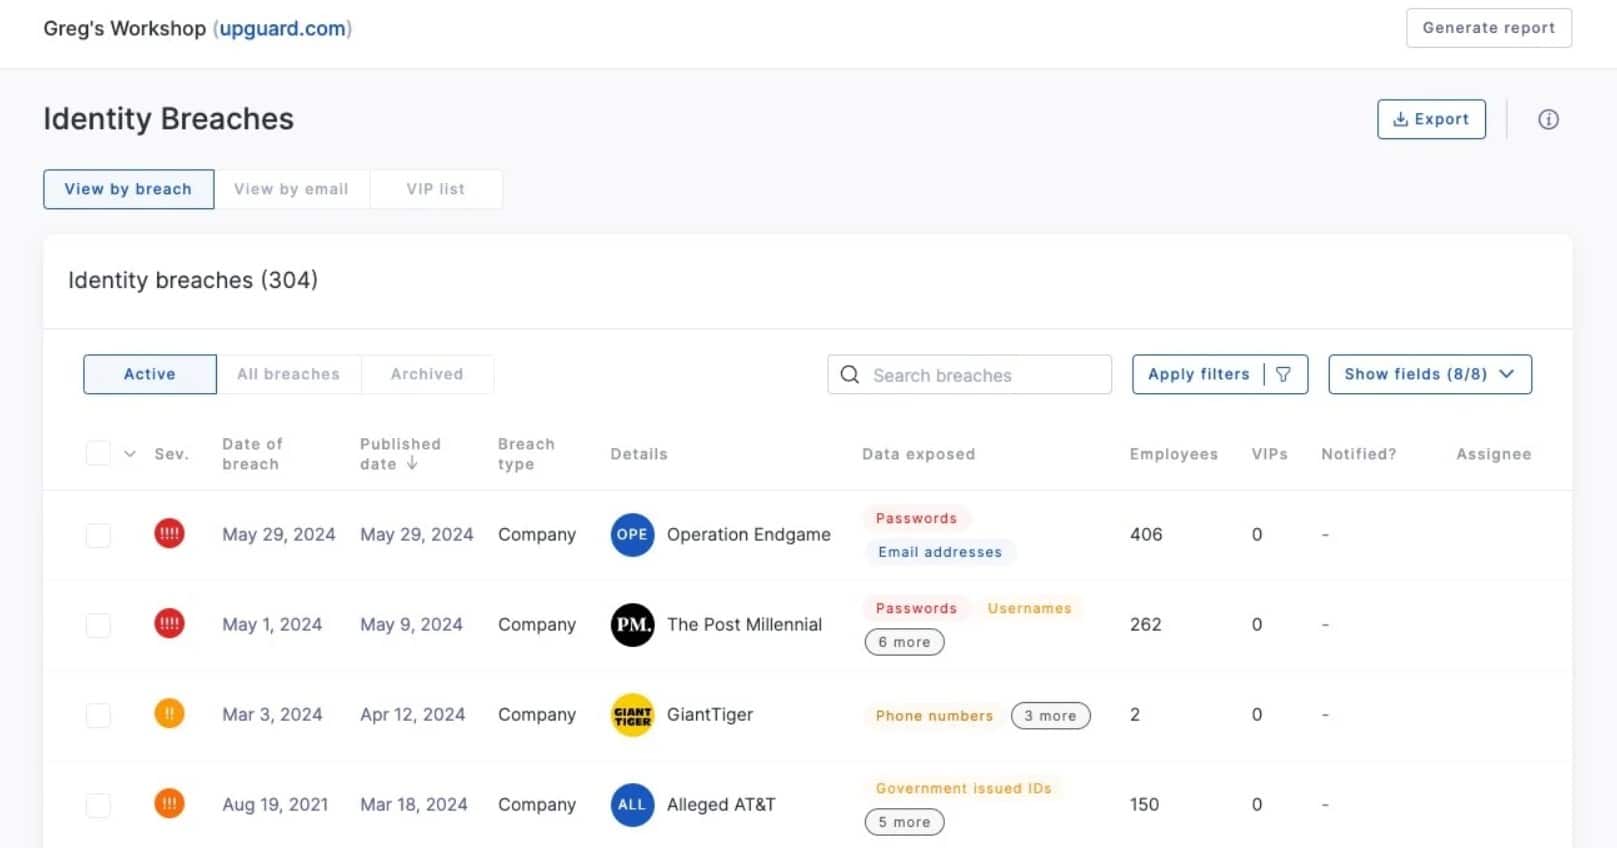Click the OPE logo for Operation Endgame
This screenshot has width=1617, height=848.
632,535
